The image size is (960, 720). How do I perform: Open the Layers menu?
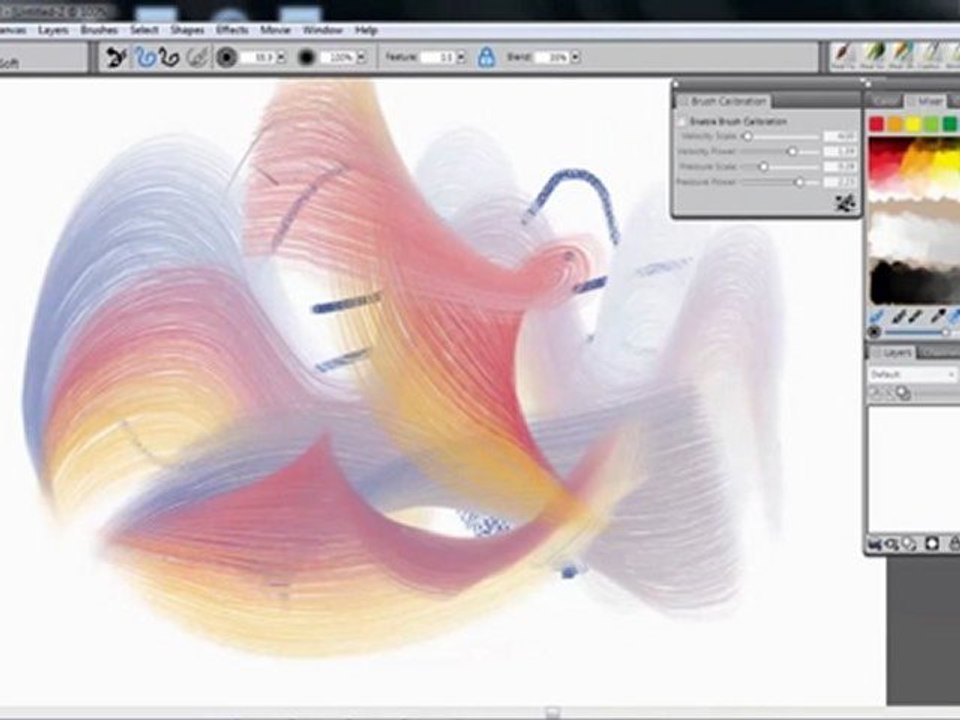[53, 30]
